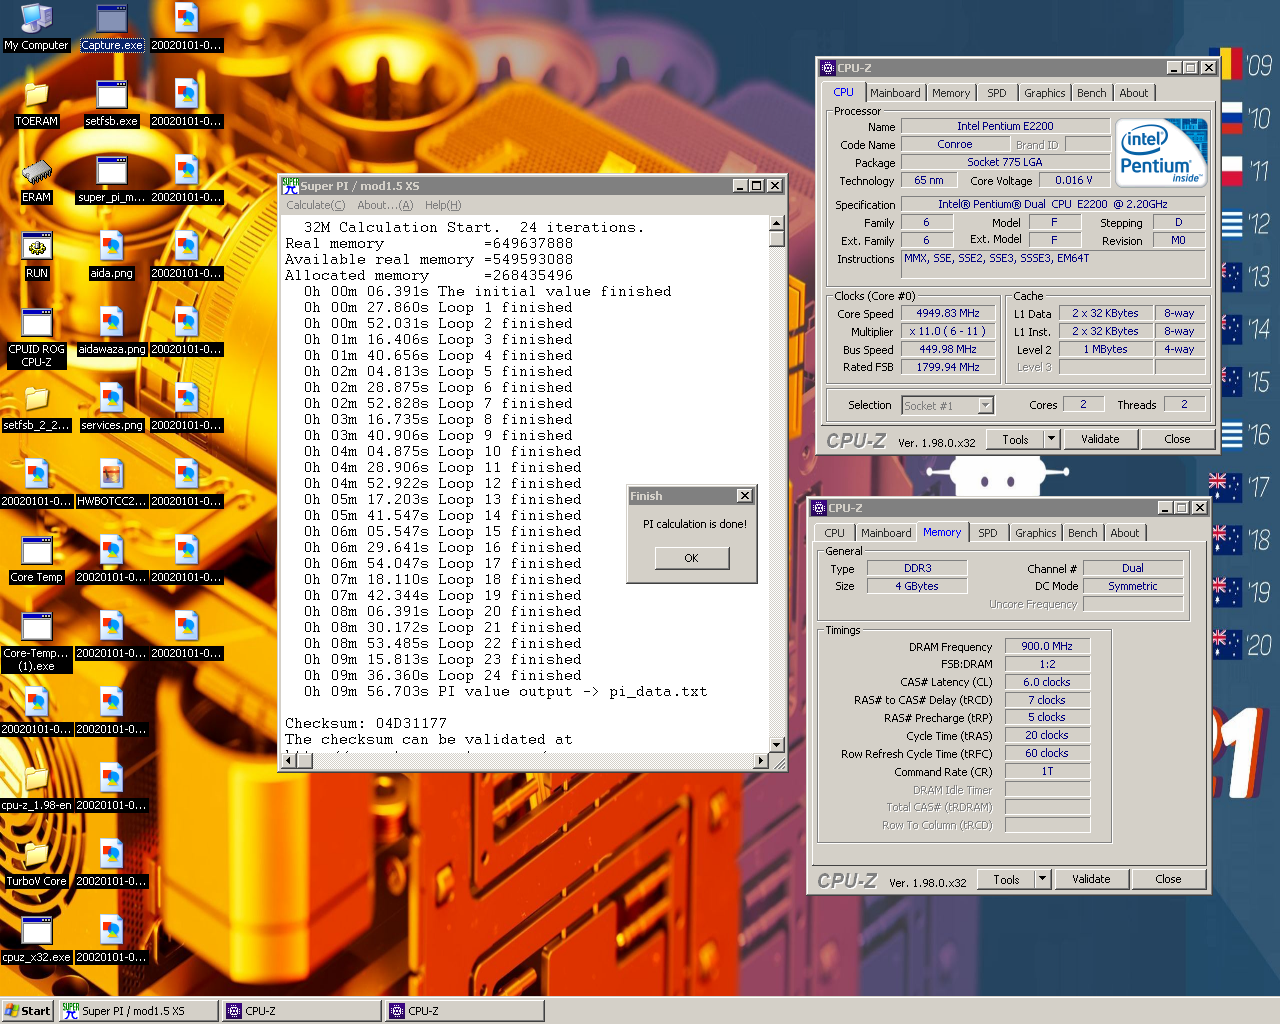Switch to Mainboard tab in upper CPU-Z window

(895, 93)
